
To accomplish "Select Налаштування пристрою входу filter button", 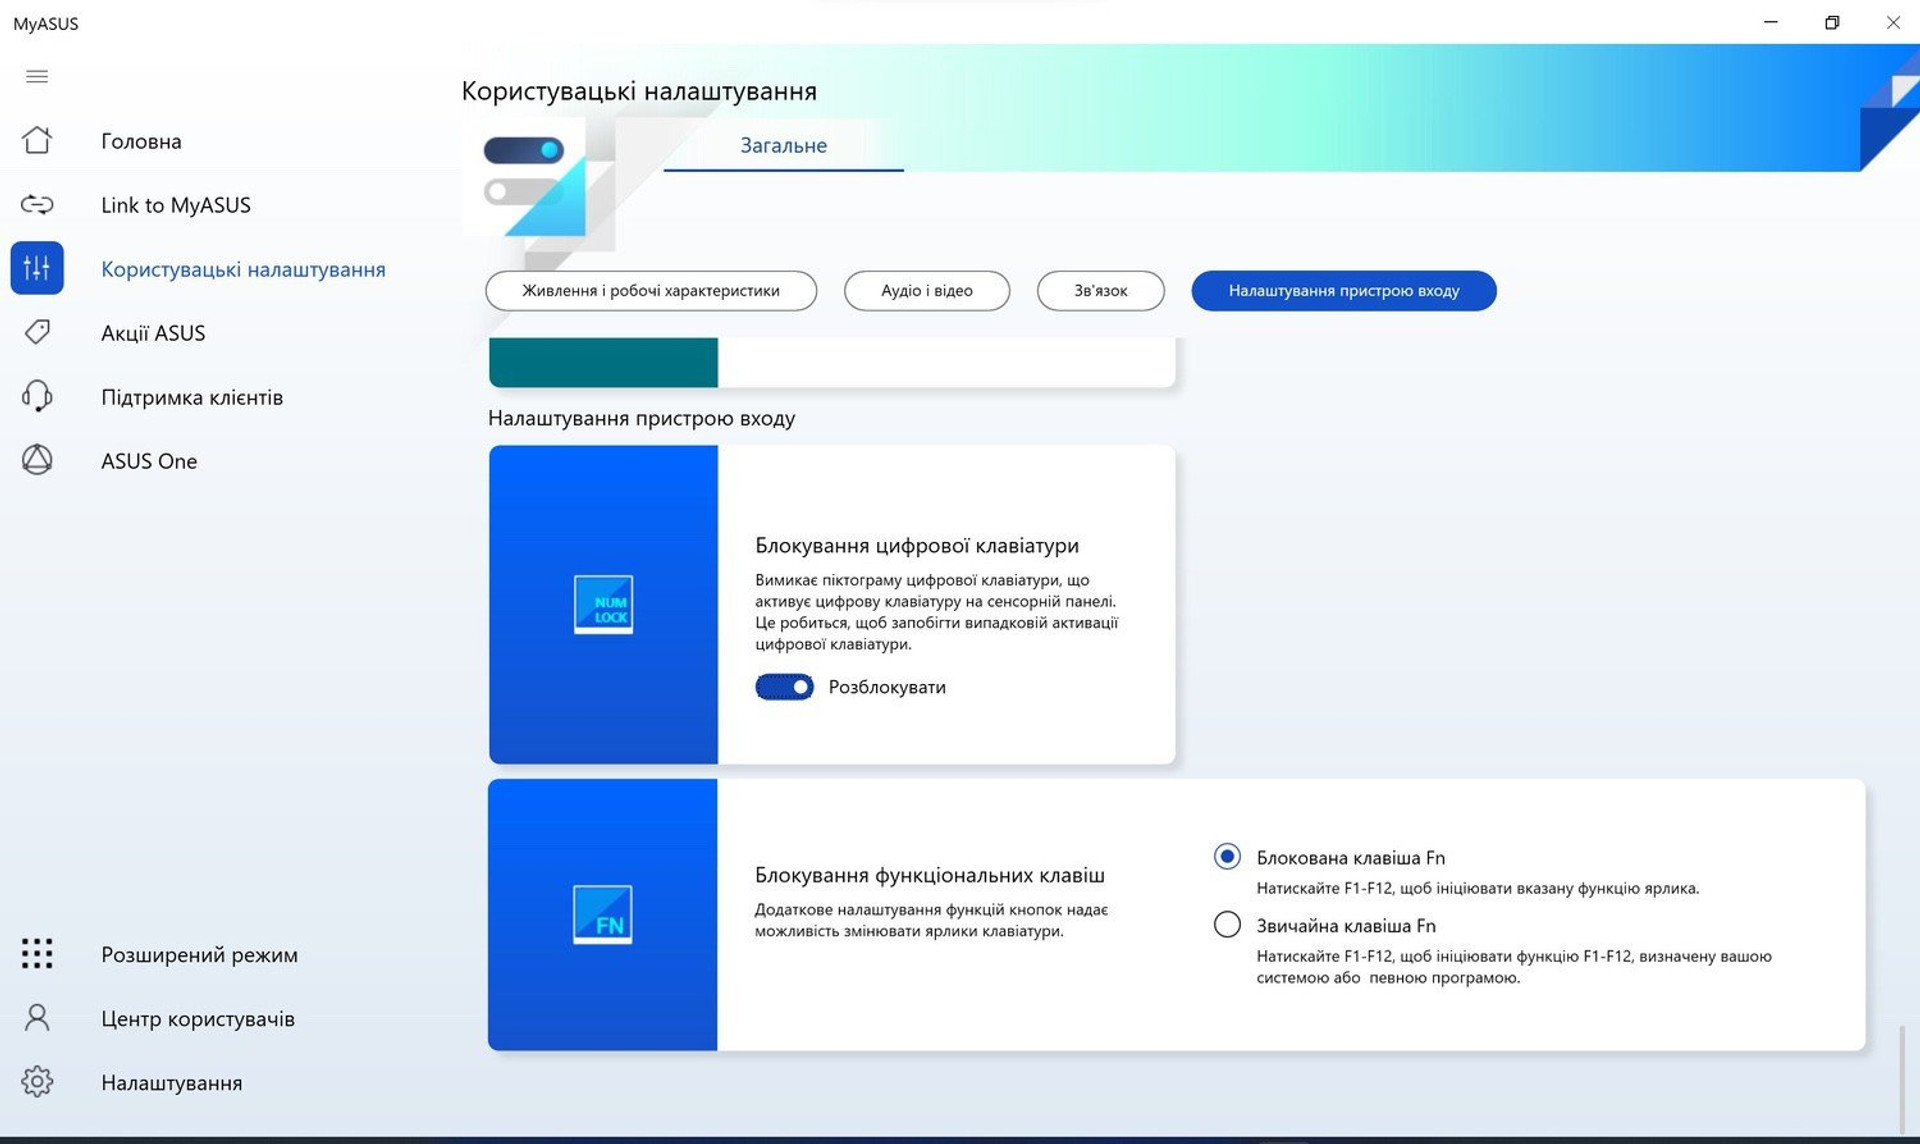I will point(1344,291).
